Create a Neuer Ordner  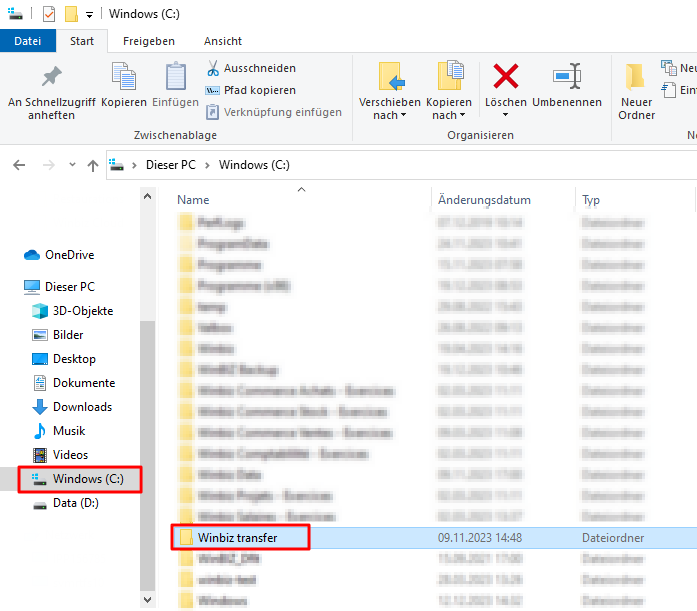point(636,90)
